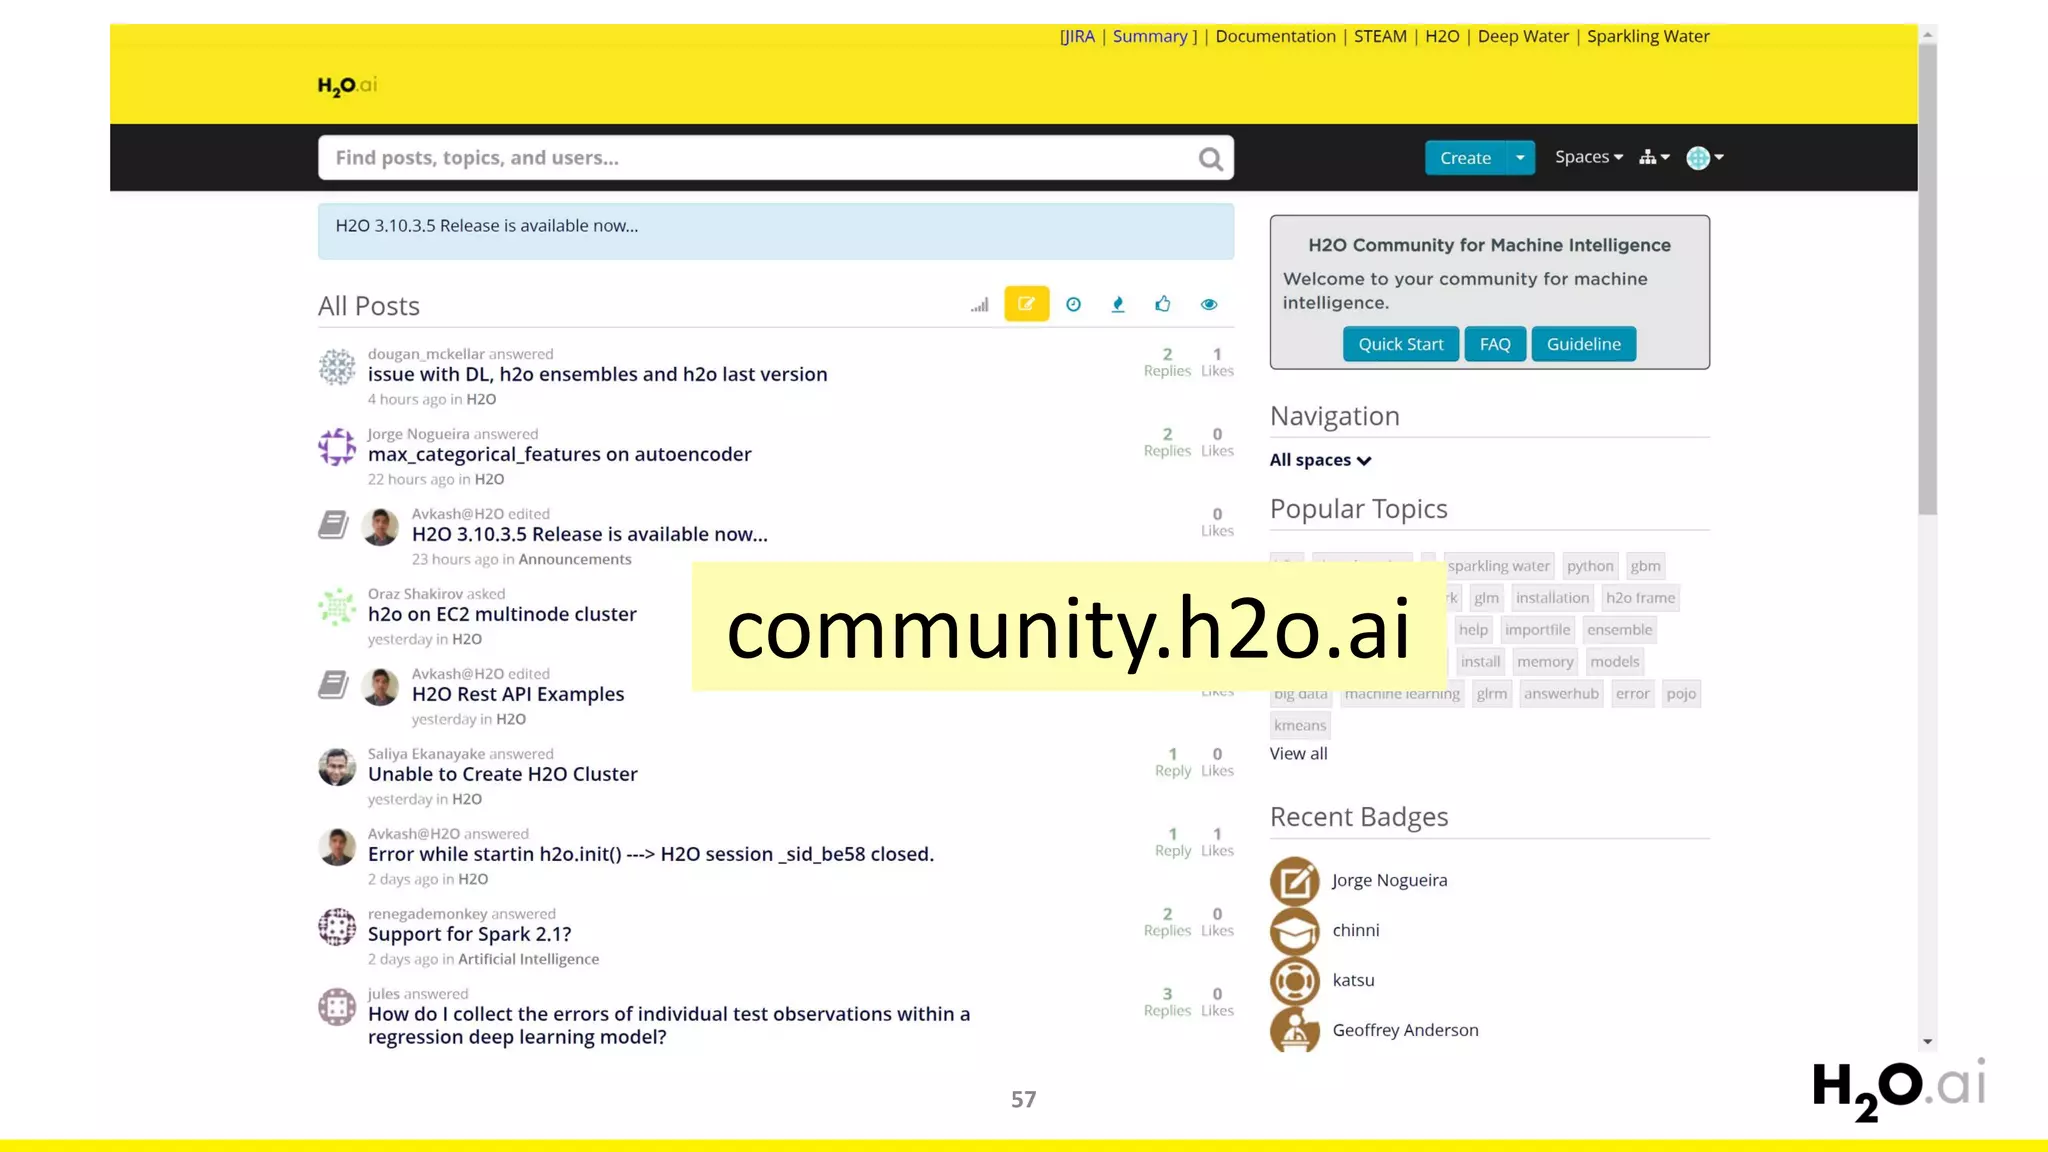The width and height of the screenshot is (2048, 1152).
Task: Select the highlighted edit sort icon
Action: (1026, 304)
